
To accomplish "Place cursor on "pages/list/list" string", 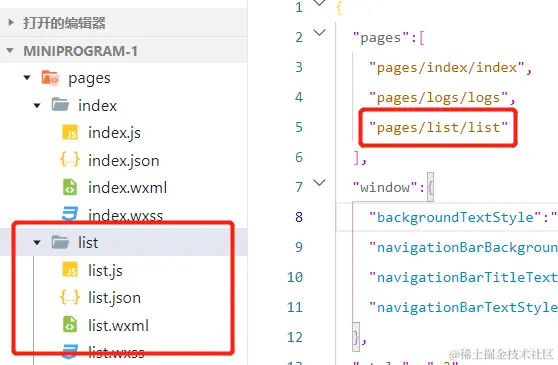I will pyautogui.click(x=438, y=127).
